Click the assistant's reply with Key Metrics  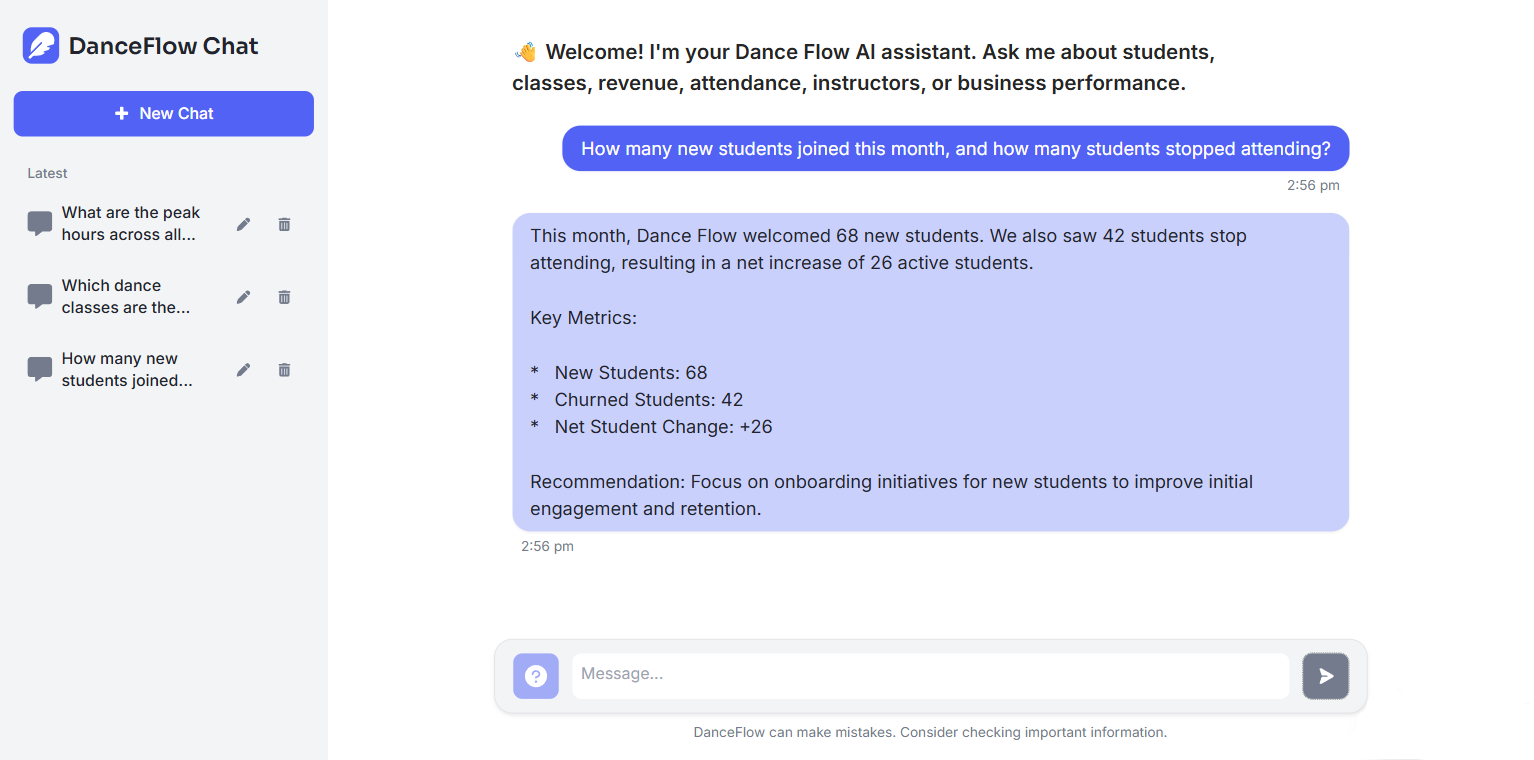[x=931, y=372]
